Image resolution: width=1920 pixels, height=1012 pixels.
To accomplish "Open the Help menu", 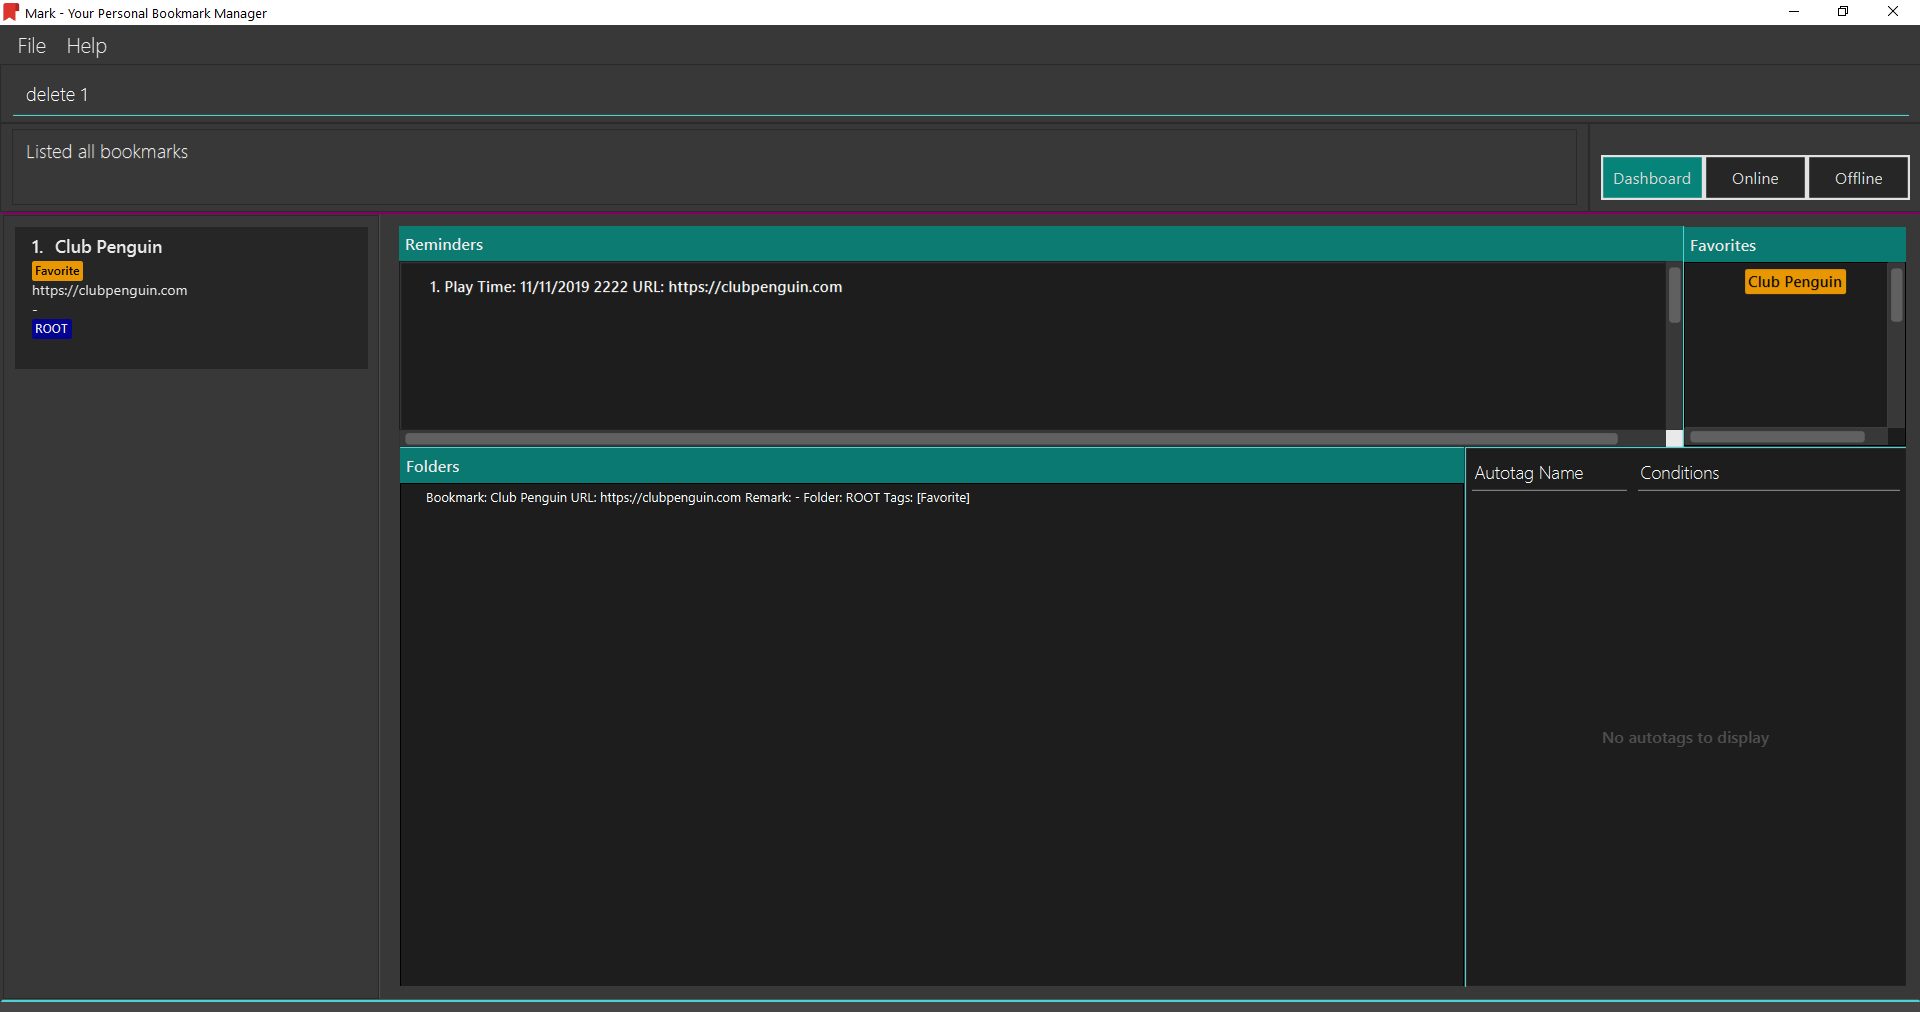I will pos(87,46).
